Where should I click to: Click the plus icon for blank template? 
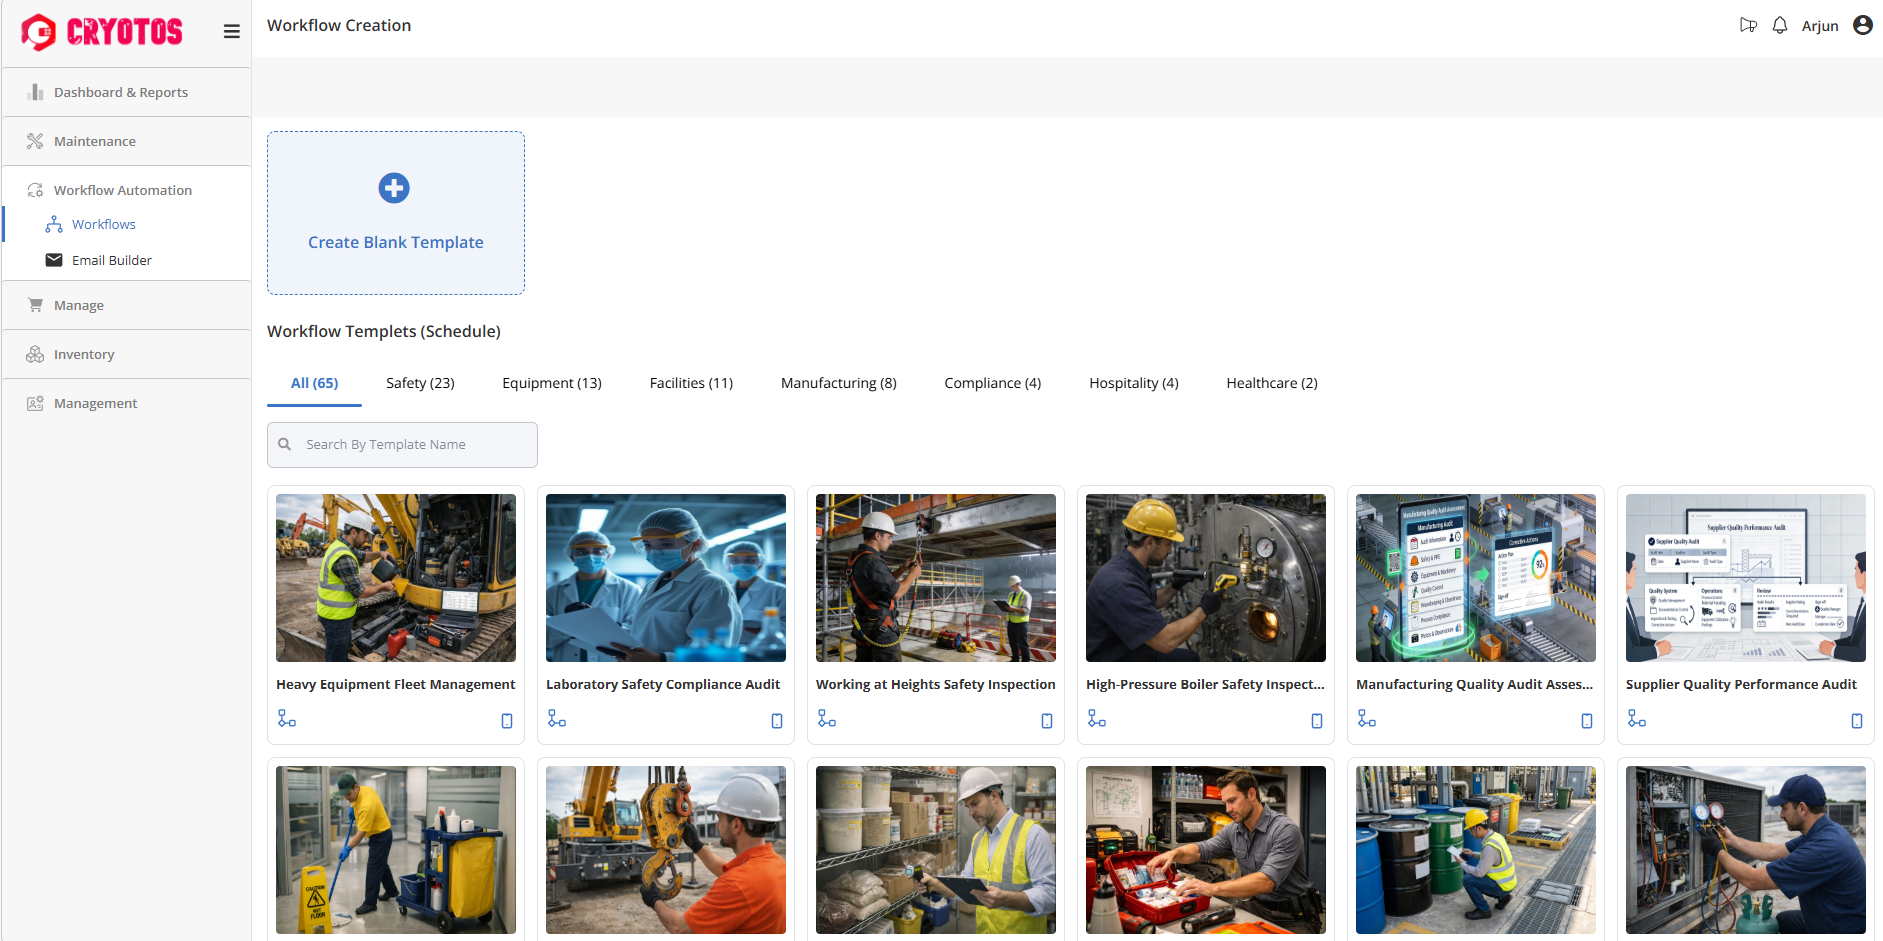pos(394,188)
